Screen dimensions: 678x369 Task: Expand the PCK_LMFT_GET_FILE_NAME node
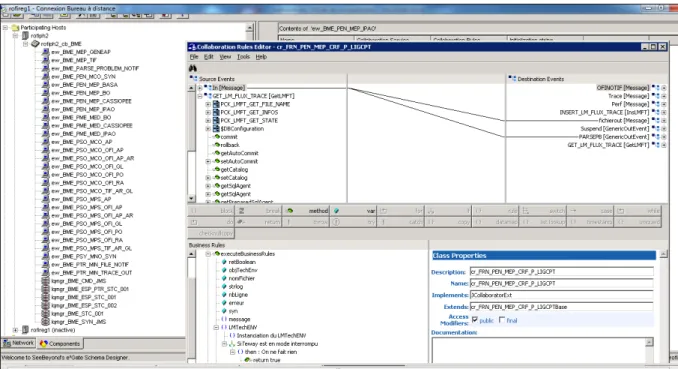pos(208,104)
